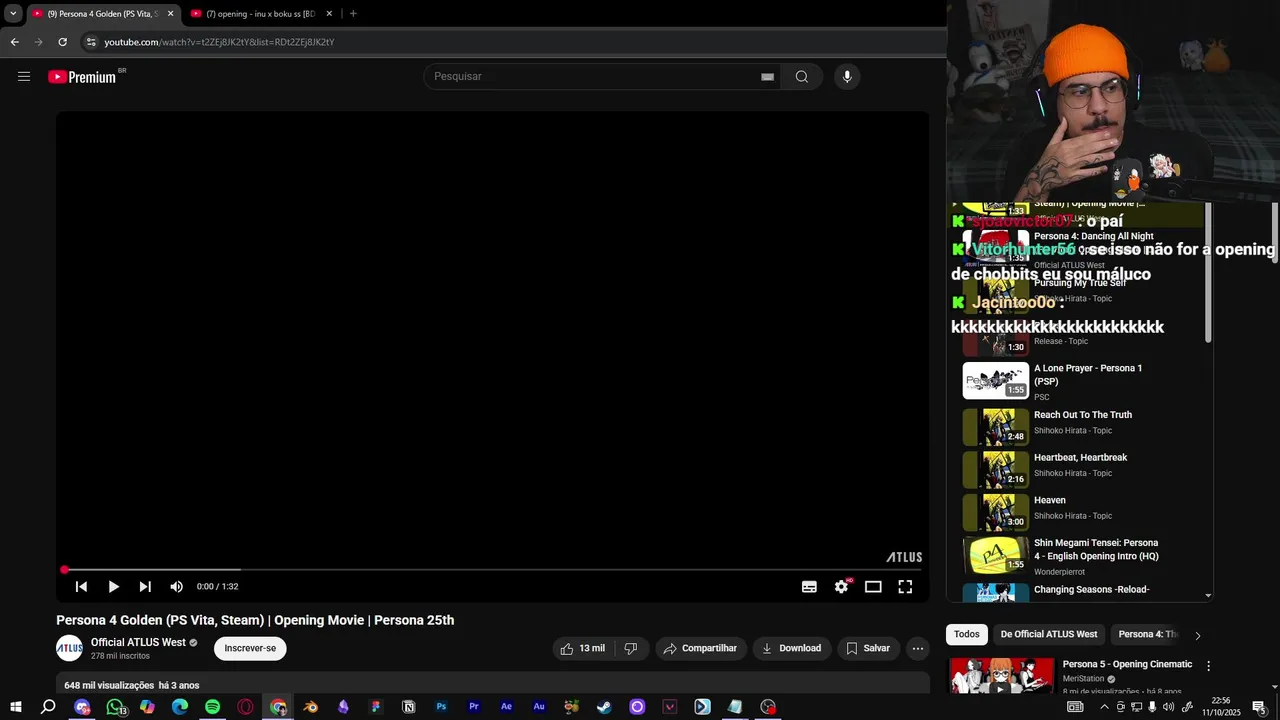Mute the video volume speaker icon
Viewport: 1280px width, 720px height.
(176, 587)
